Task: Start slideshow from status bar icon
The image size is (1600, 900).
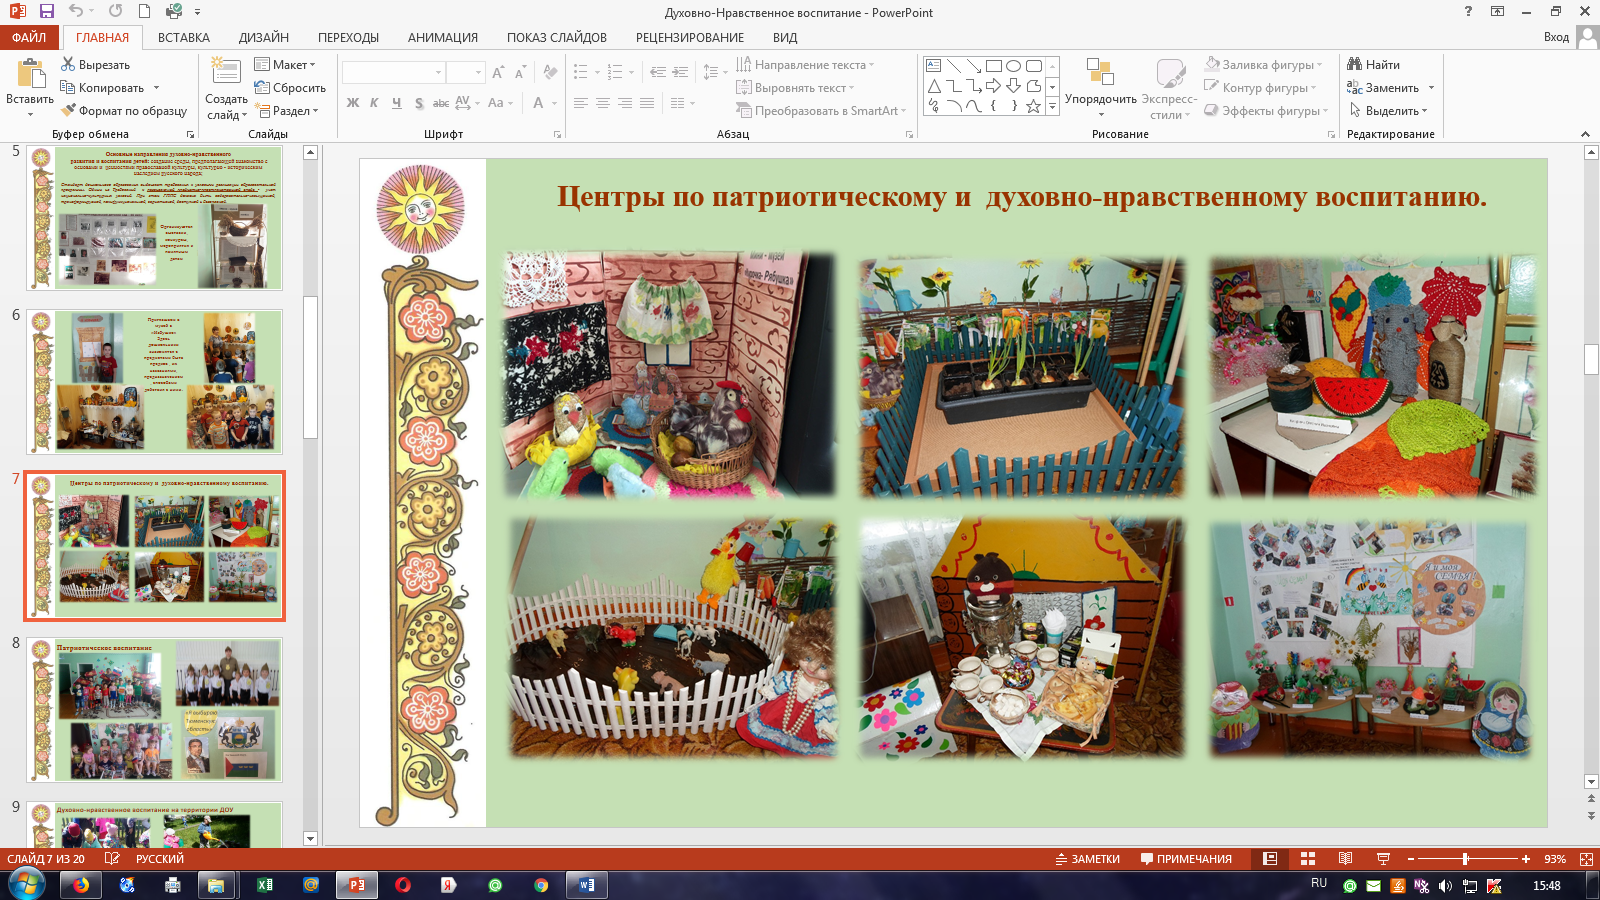Action: click(1383, 859)
